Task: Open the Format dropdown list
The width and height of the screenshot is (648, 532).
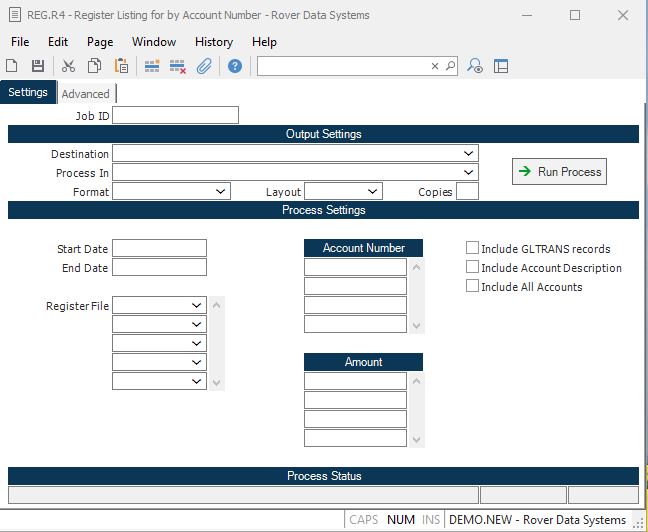Action: tap(220, 191)
